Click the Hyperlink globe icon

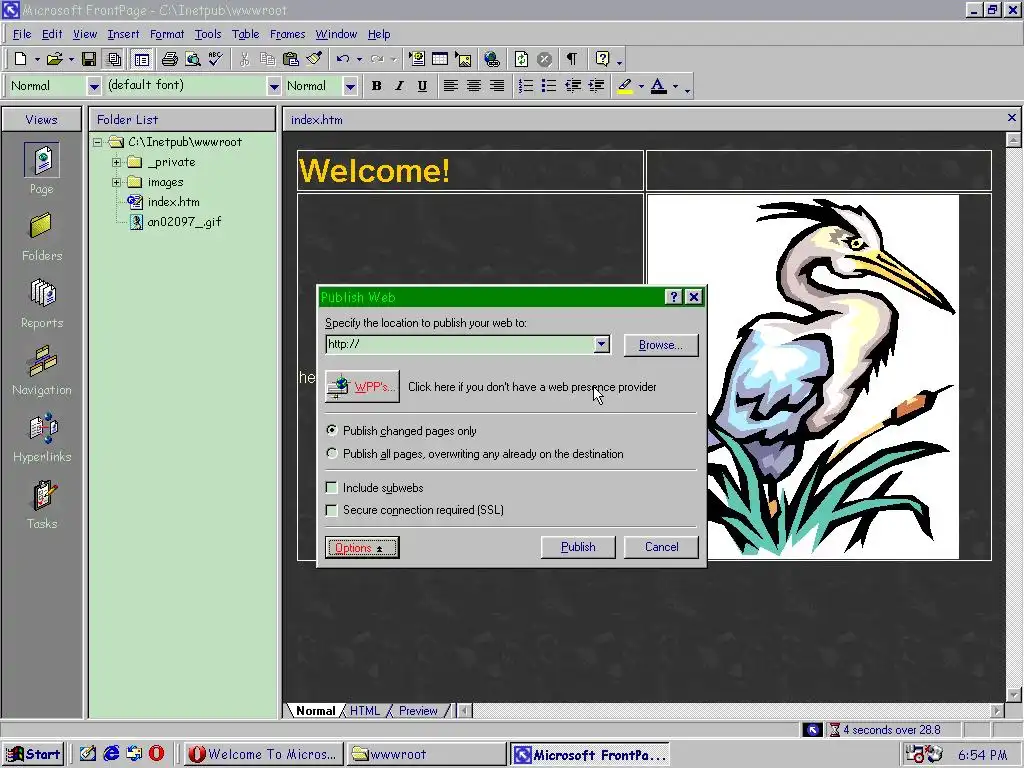click(x=492, y=59)
